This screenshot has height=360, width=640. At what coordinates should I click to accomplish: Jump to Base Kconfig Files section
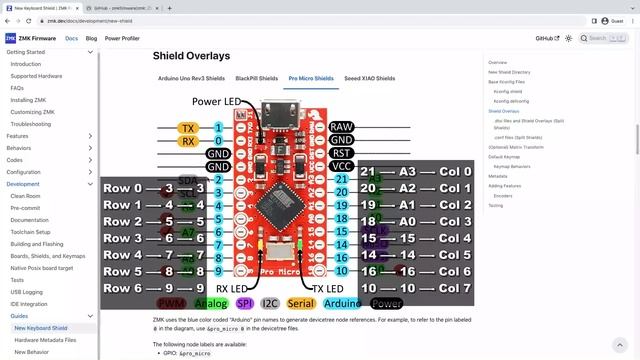click(507, 82)
